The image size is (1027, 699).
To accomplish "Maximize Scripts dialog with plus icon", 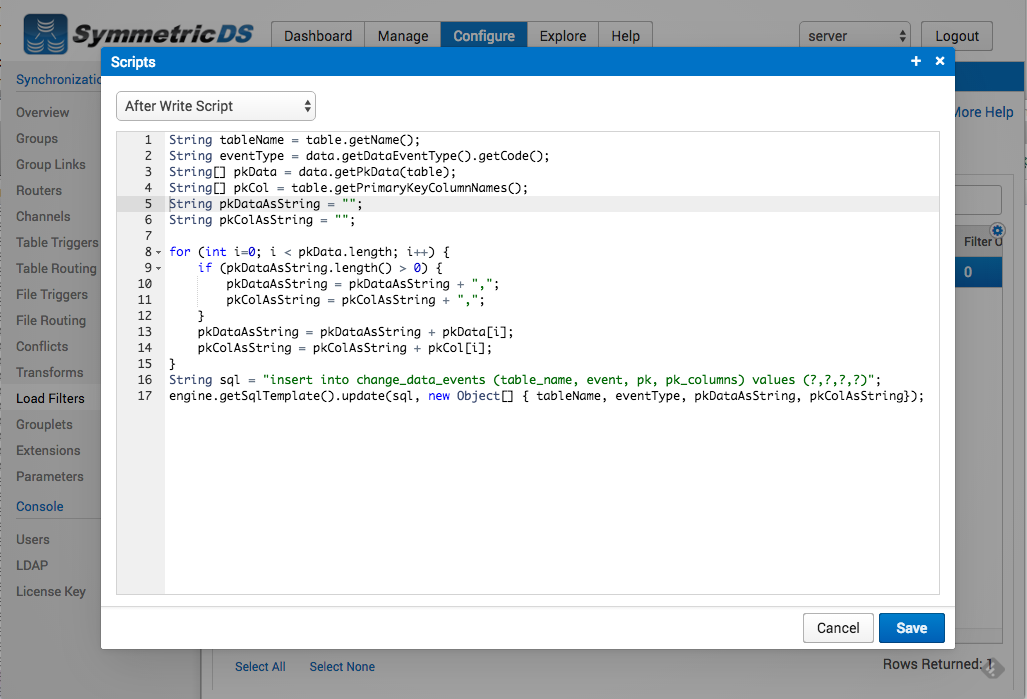I will [x=916, y=61].
